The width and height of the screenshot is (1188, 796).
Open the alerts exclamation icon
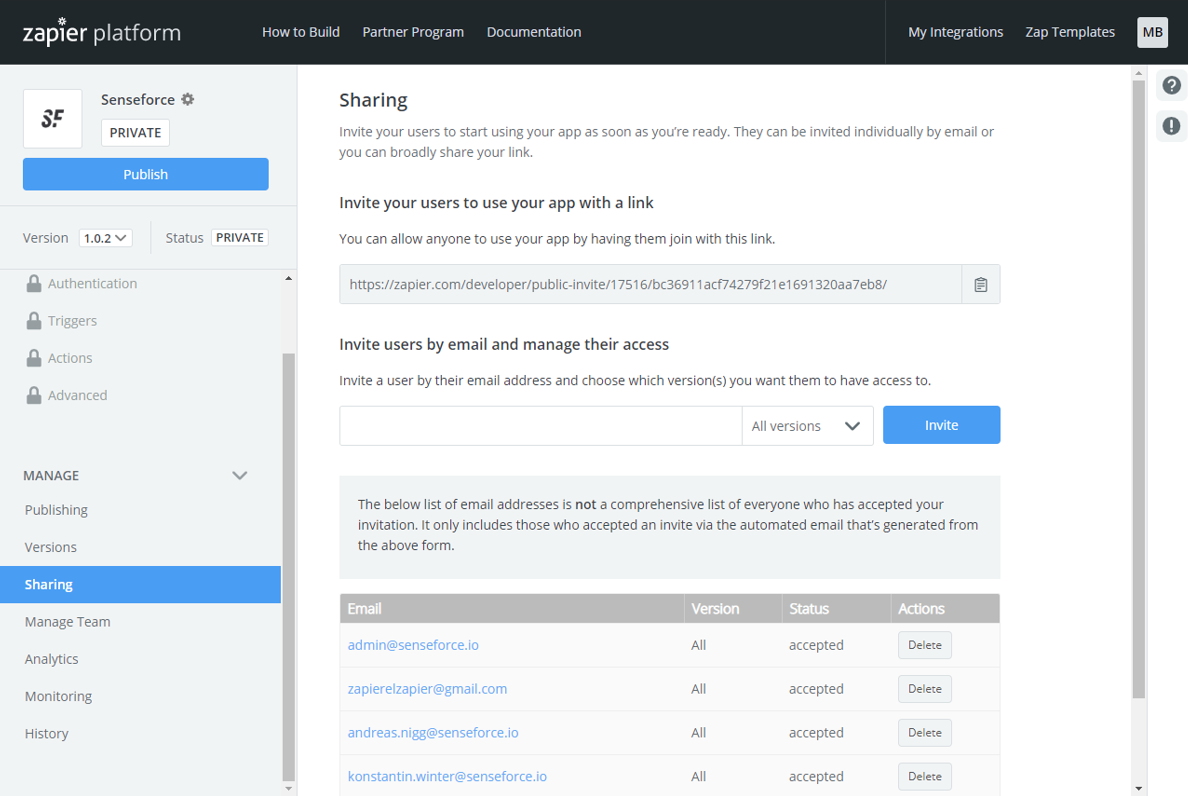click(x=1171, y=125)
